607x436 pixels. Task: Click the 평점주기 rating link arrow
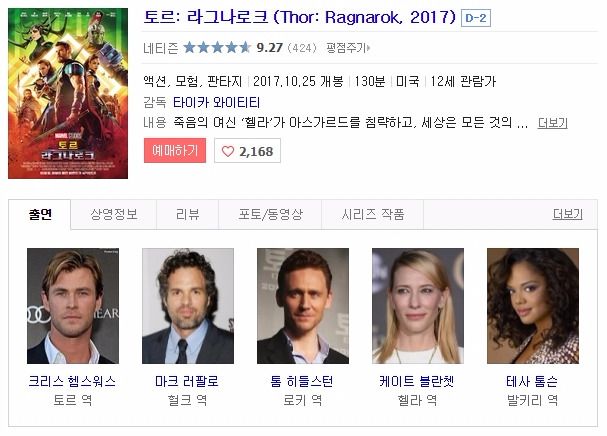coord(369,48)
